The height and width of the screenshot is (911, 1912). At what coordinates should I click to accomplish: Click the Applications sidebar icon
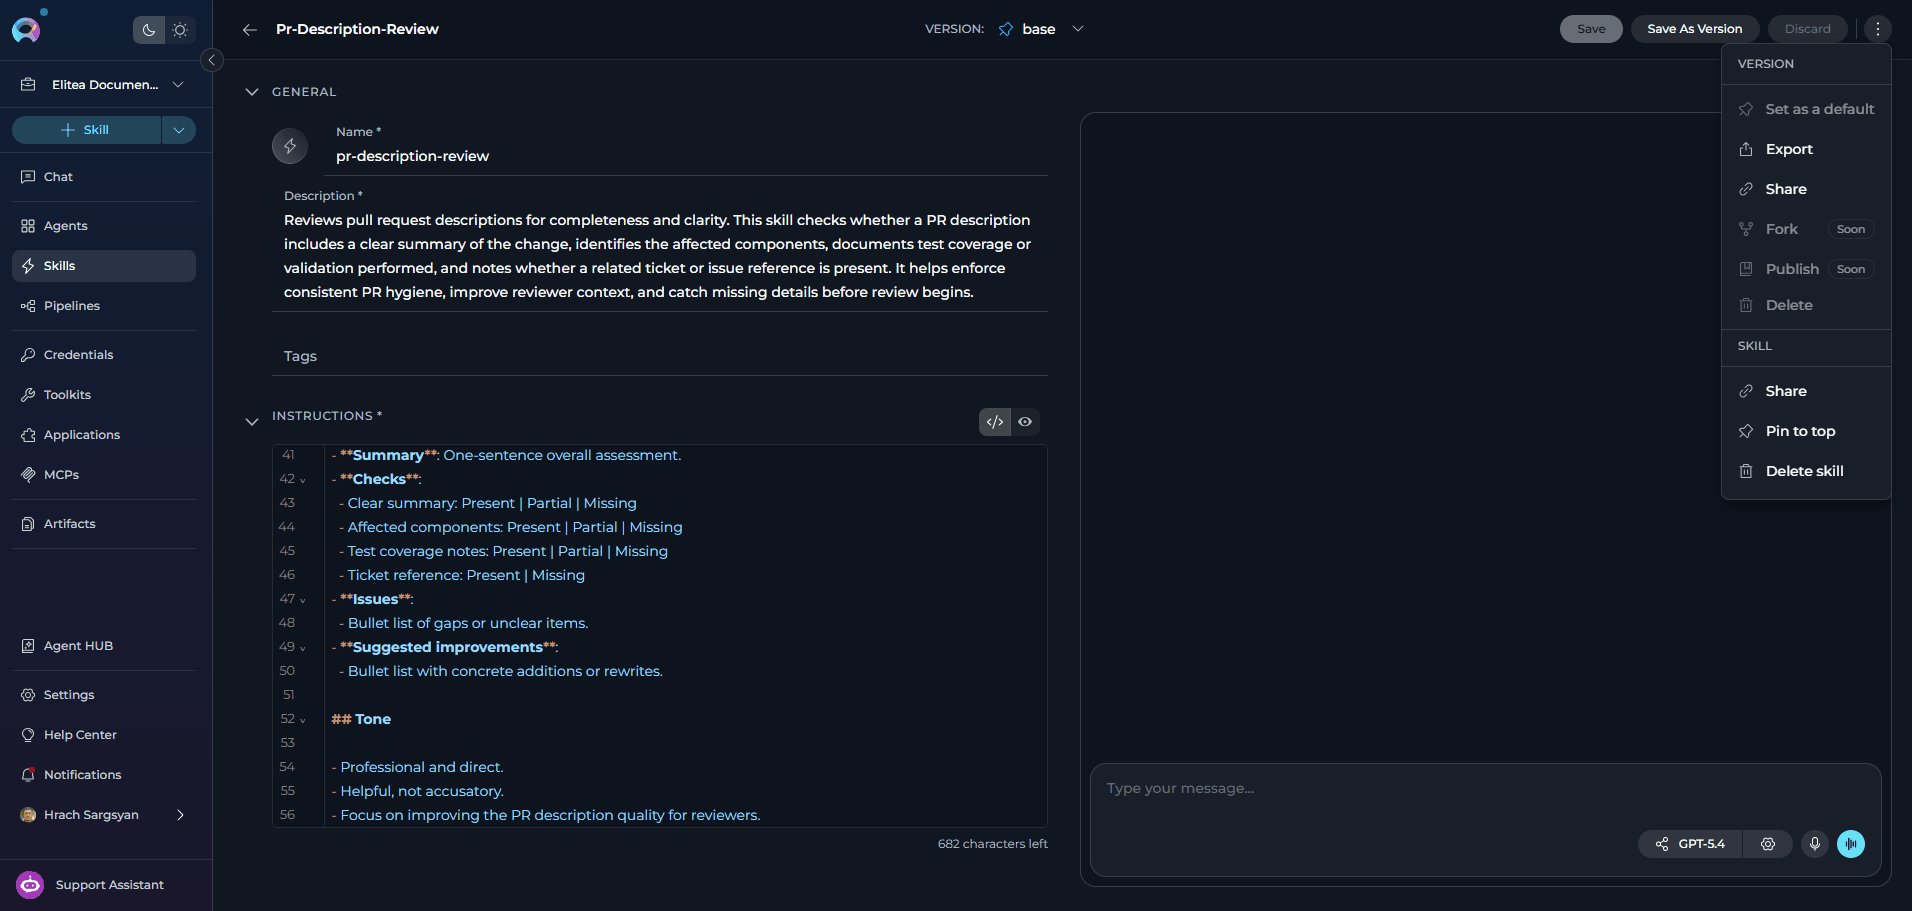tap(28, 435)
